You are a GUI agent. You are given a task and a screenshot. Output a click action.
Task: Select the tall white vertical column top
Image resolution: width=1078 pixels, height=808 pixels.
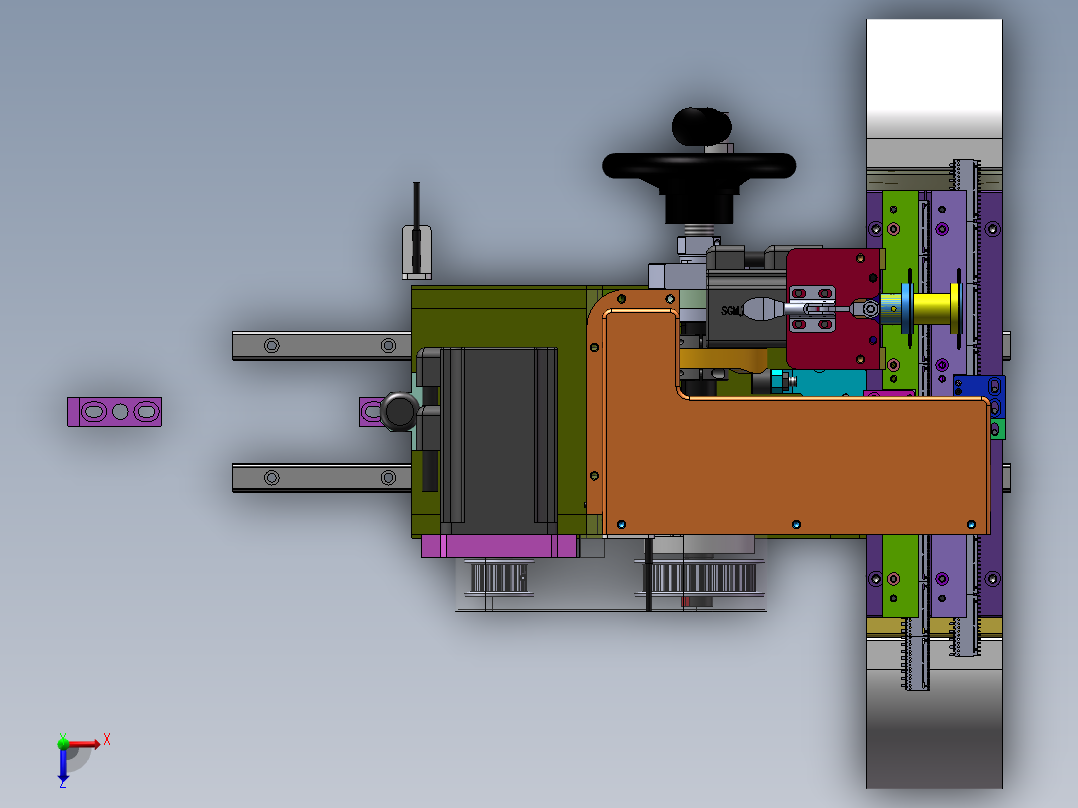[934, 78]
